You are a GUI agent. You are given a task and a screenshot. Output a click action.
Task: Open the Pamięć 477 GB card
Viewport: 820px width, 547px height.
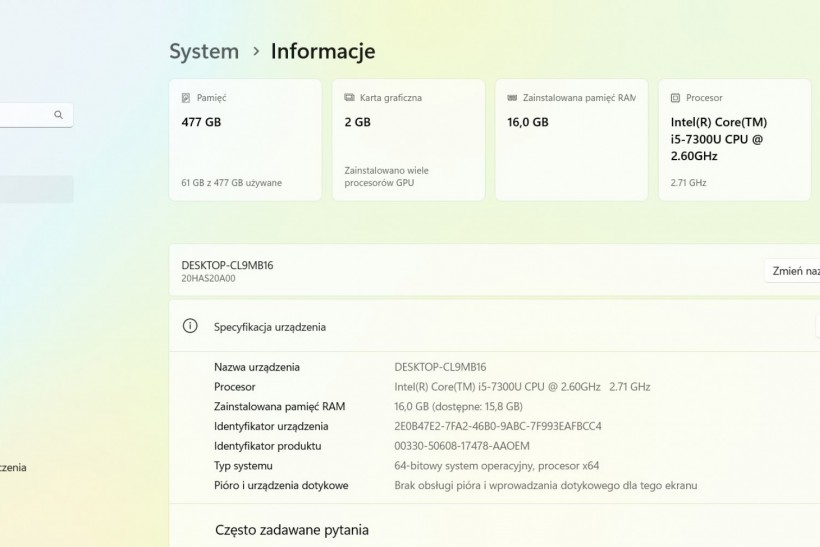[245, 140]
